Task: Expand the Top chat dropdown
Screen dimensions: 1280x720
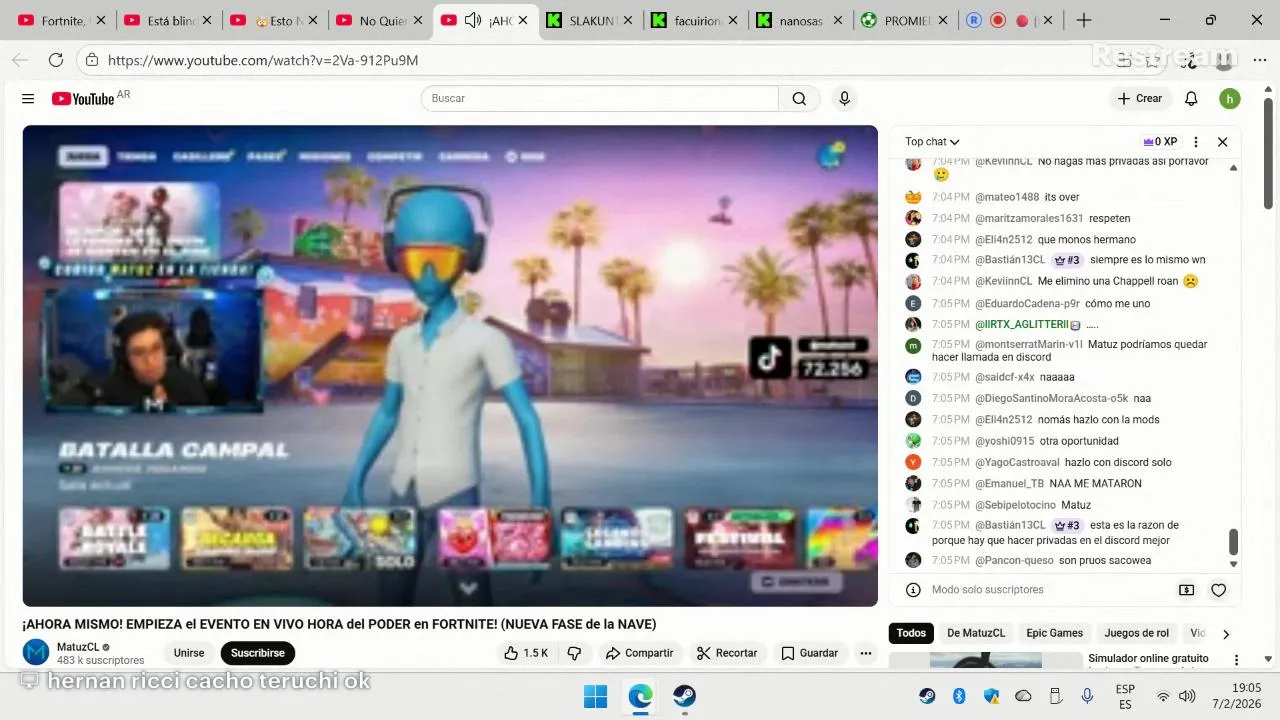Action: pyautogui.click(x=932, y=142)
